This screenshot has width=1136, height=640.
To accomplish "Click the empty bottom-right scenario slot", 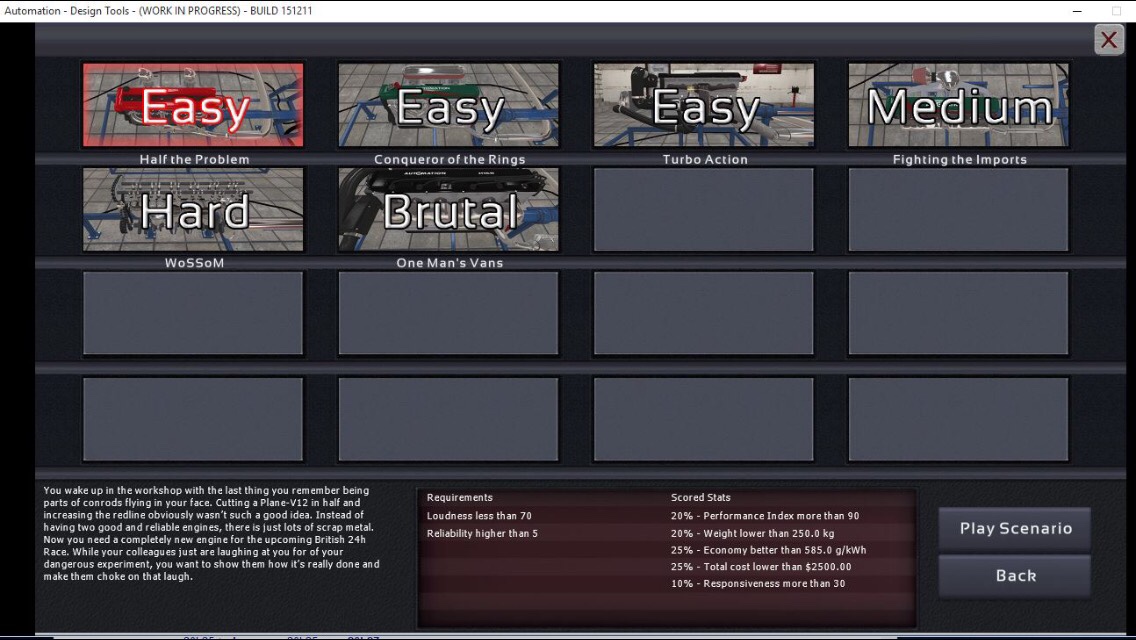I will (958, 419).
